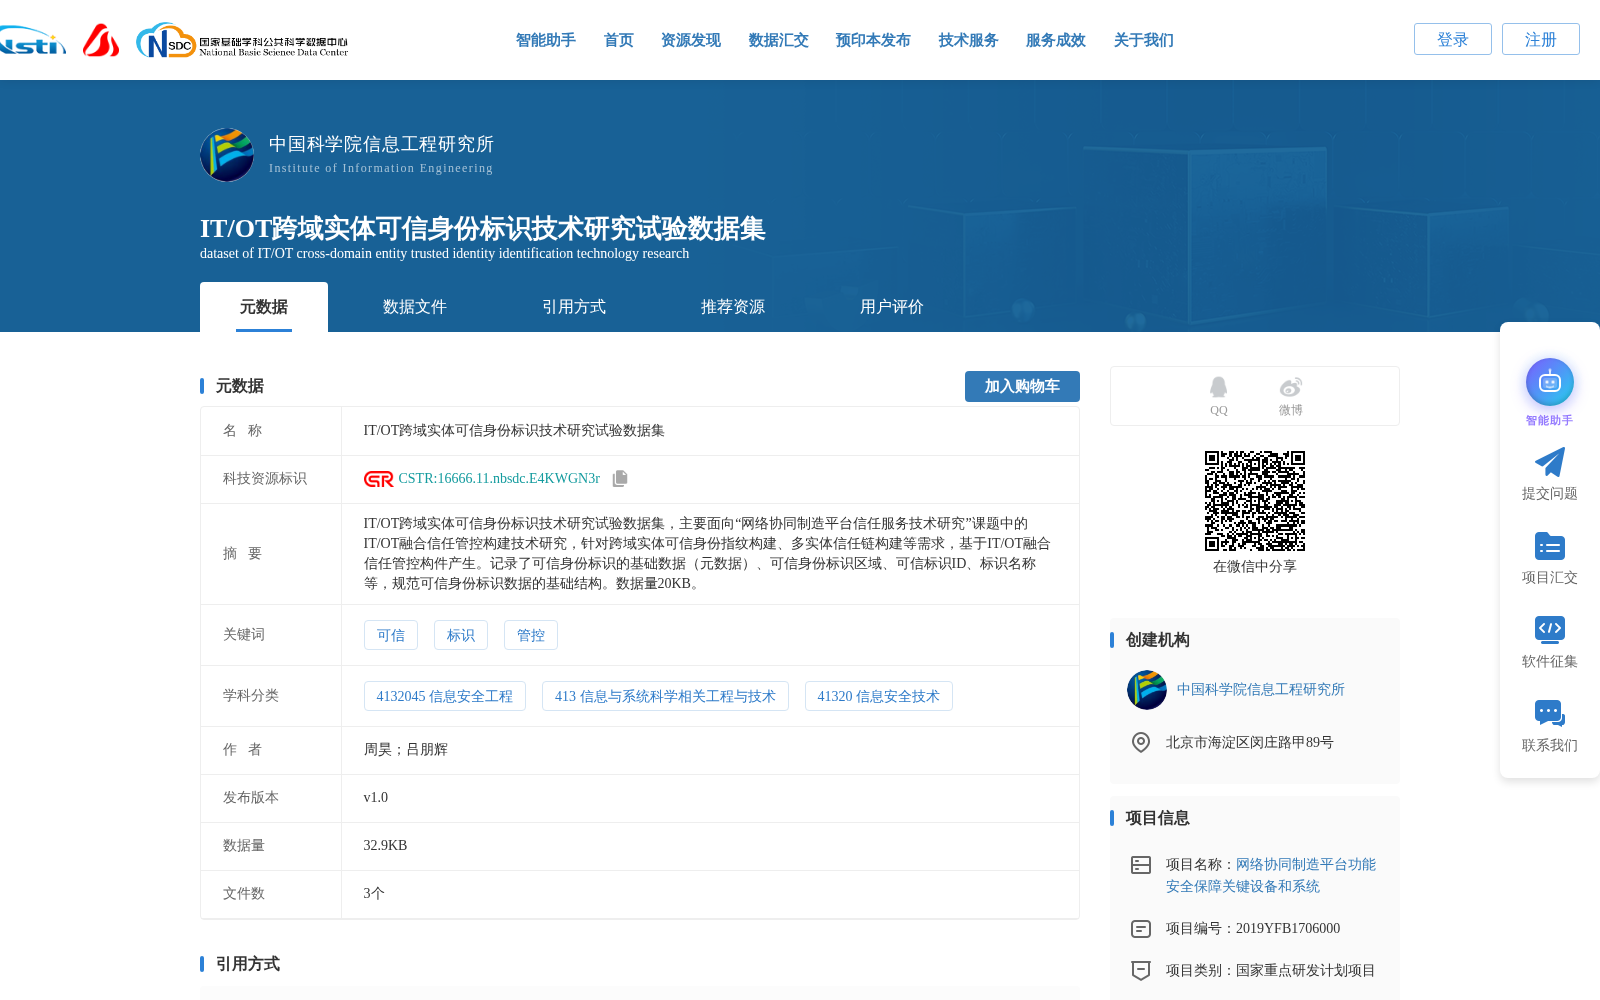Open the 服务成效 navigation item

click(1055, 40)
